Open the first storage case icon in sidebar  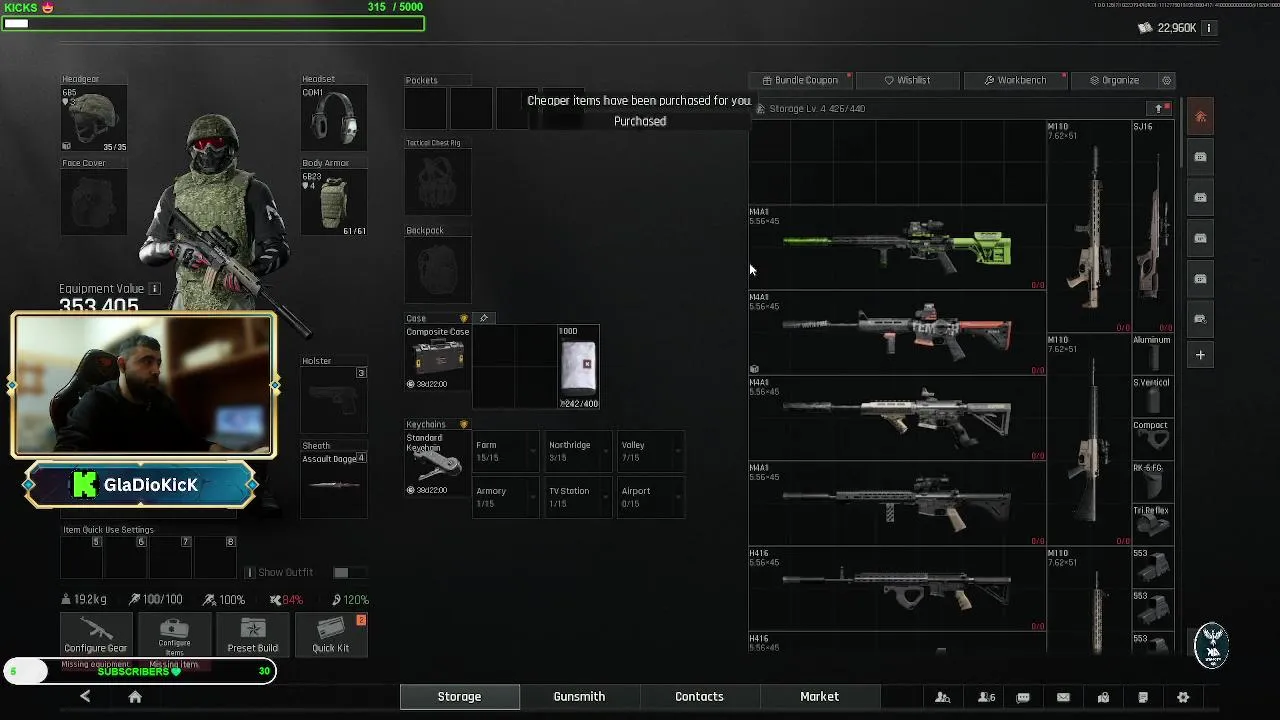click(1201, 157)
